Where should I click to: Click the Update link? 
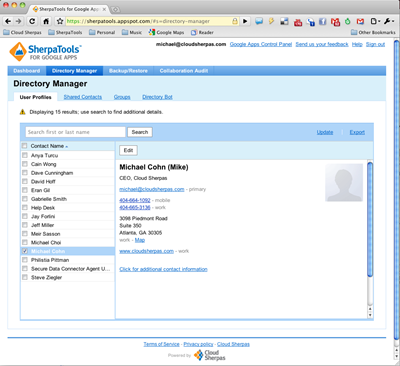click(325, 132)
